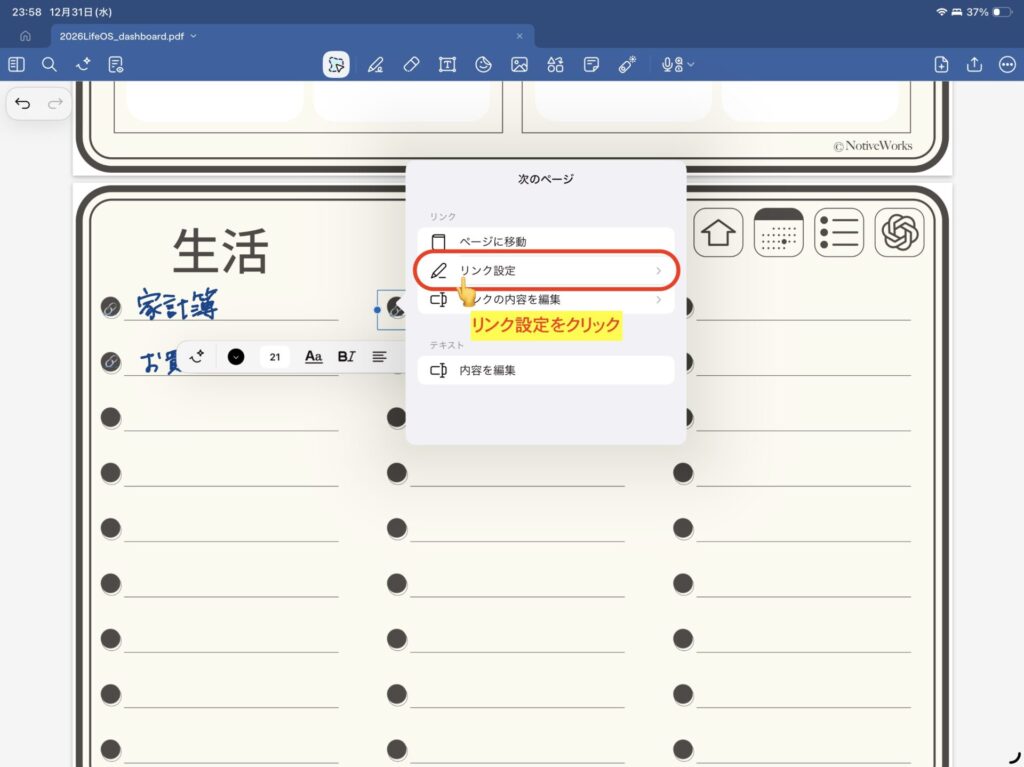1024x767 pixels.
Task: Toggle bold italic text style button
Action: point(346,356)
